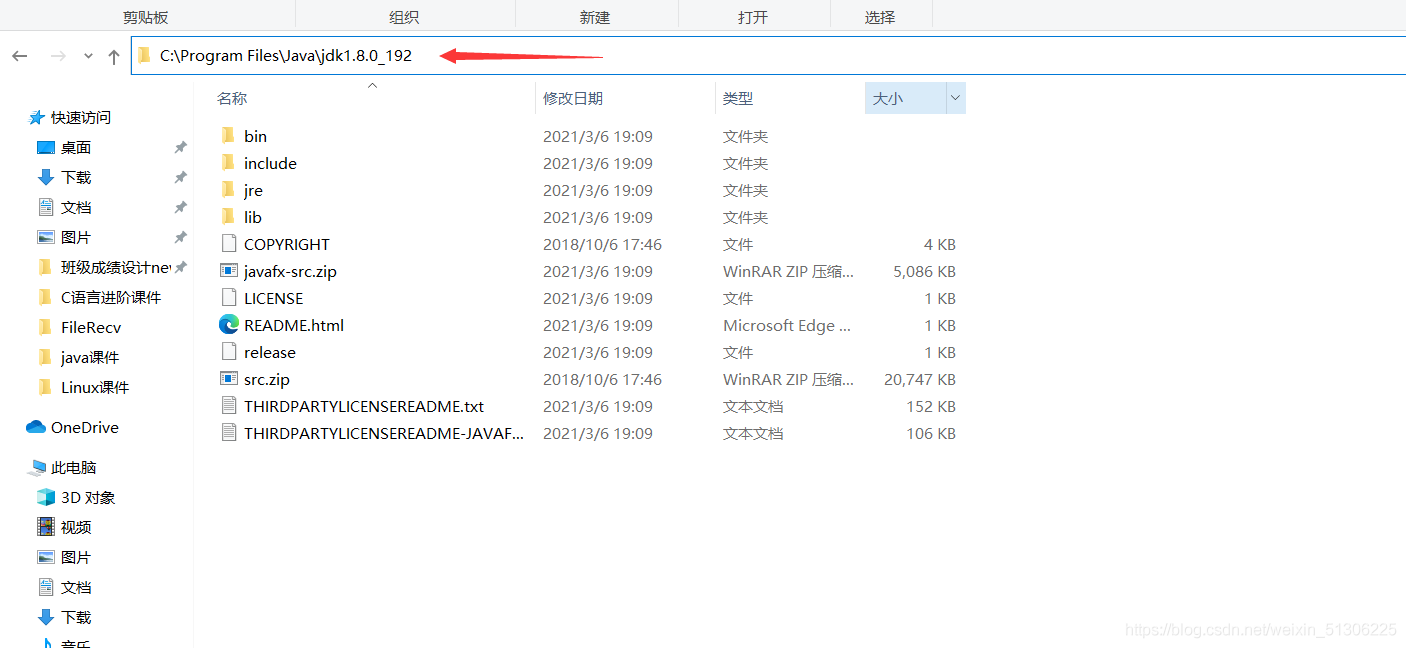Go up one folder level arrow

click(x=113, y=57)
